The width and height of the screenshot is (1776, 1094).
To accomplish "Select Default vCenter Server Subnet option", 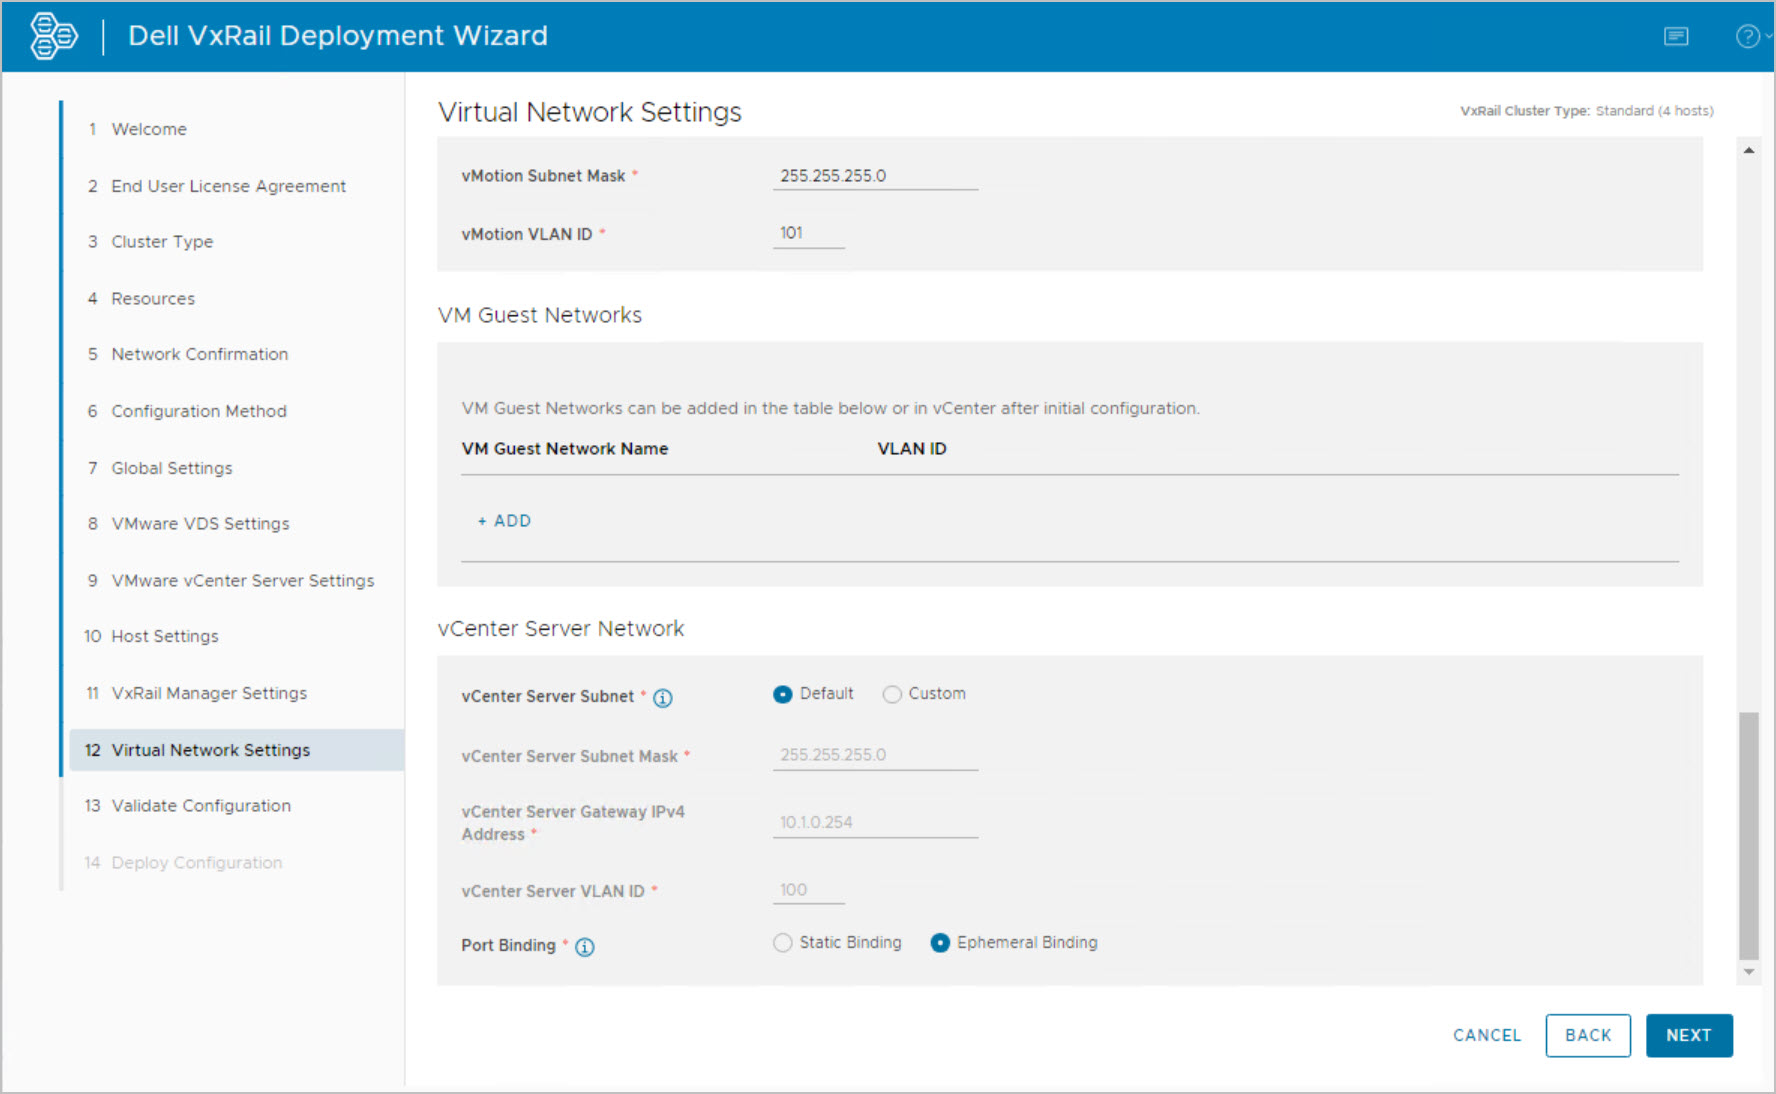I will [783, 694].
